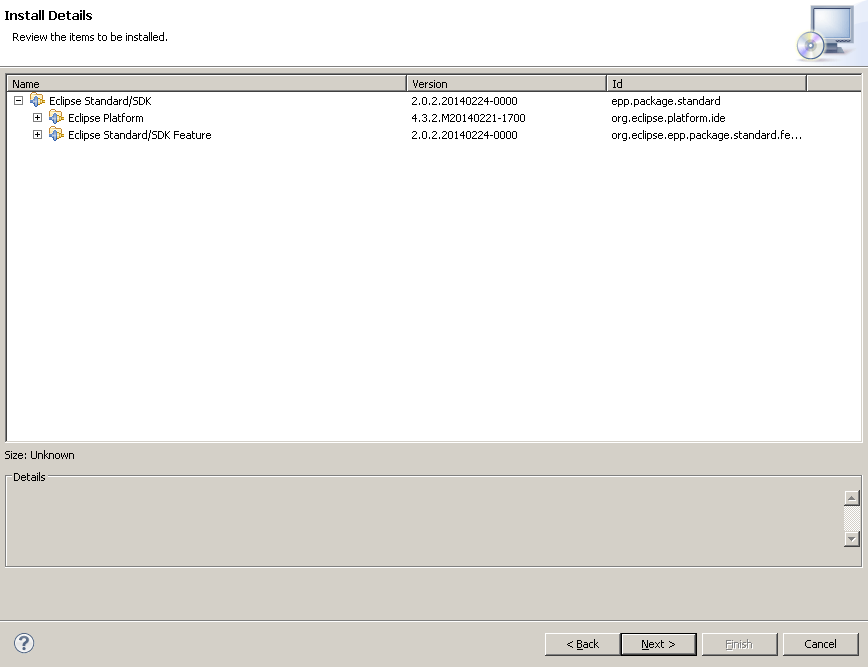
Task: Go back with the Back button
Action: coord(582,644)
